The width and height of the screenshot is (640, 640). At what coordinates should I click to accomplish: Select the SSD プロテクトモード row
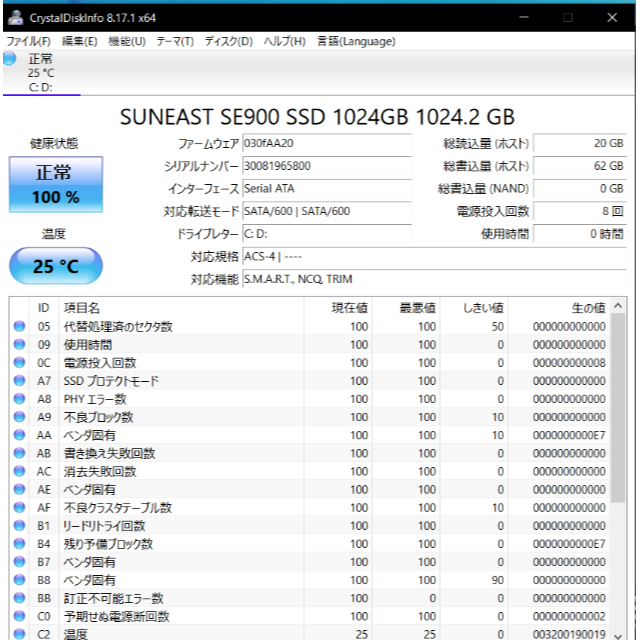click(x=309, y=380)
